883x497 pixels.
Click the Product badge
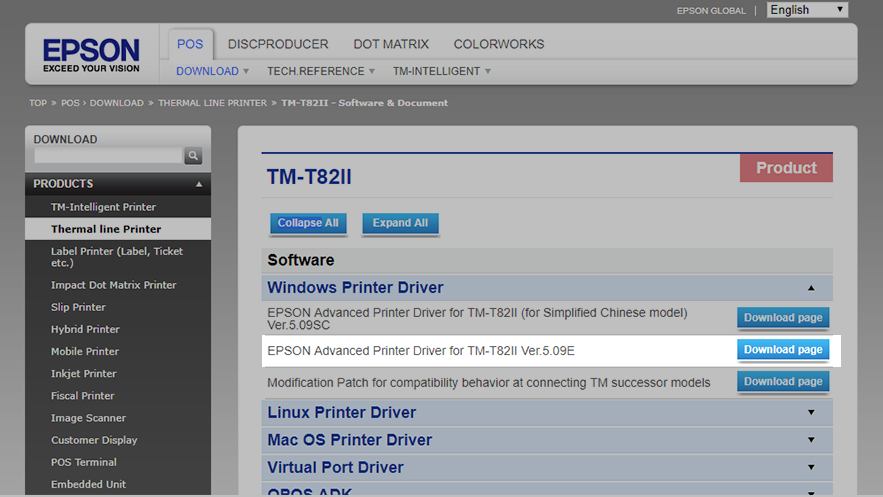point(786,168)
